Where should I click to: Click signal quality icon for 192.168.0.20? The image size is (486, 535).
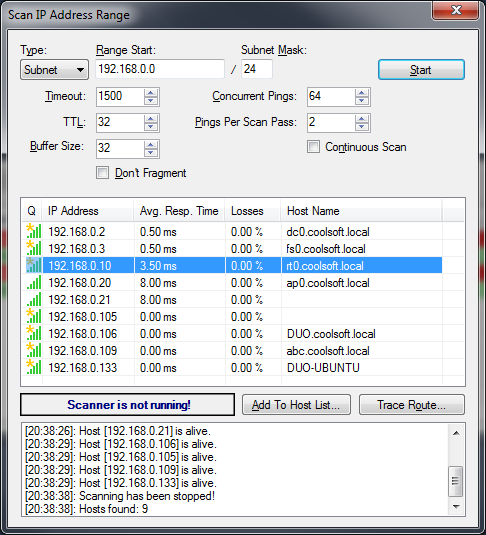click(34, 282)
